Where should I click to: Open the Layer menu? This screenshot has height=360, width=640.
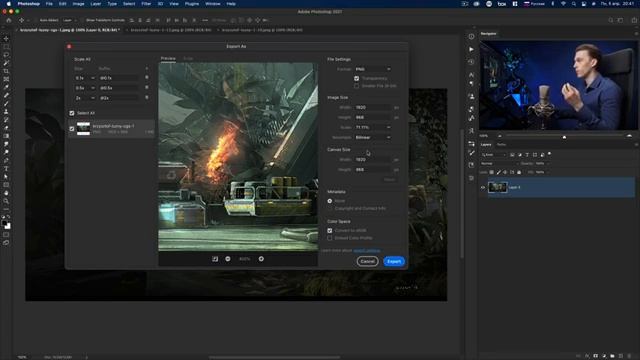click(96, 4)
